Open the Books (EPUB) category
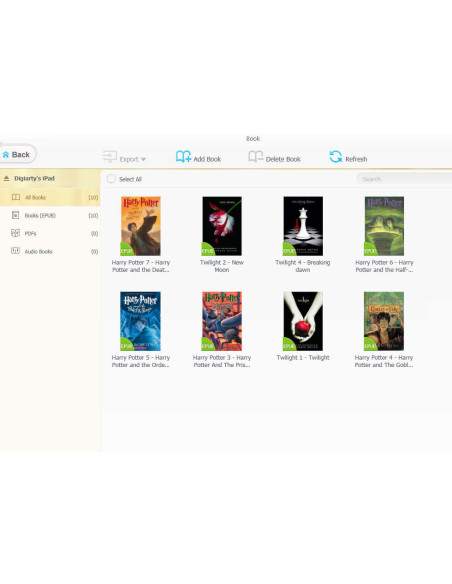The width and height of the screenshot is (452, 584). (50, 215)
